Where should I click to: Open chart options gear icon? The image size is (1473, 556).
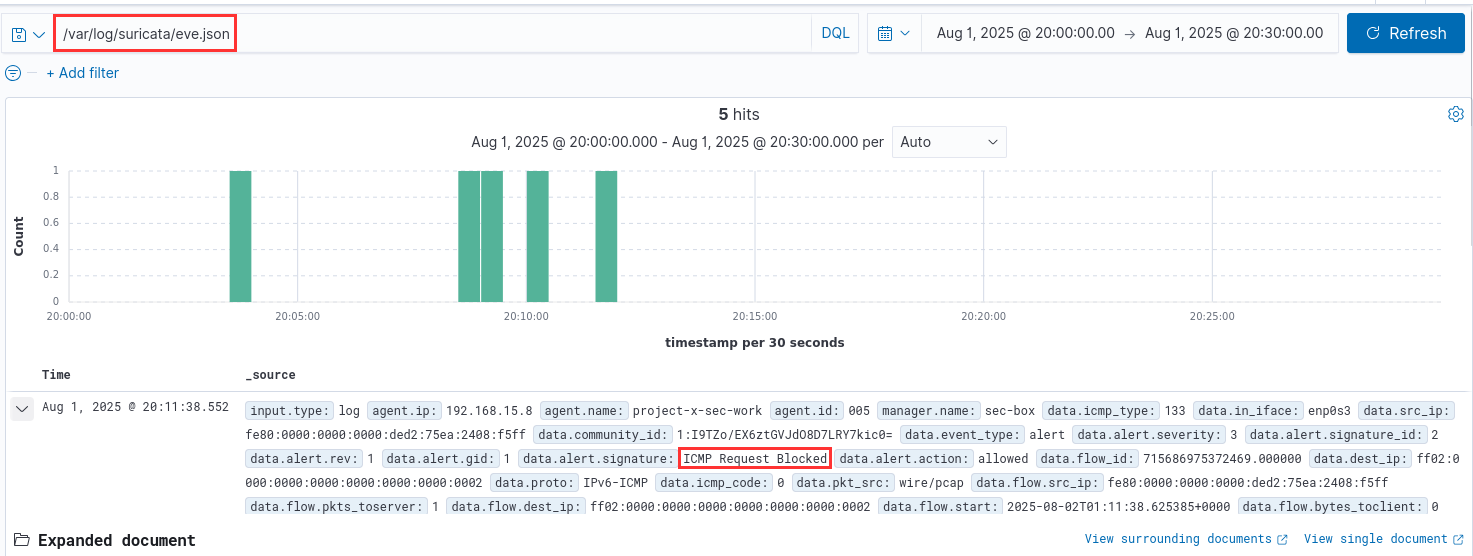pos(1455,114)
